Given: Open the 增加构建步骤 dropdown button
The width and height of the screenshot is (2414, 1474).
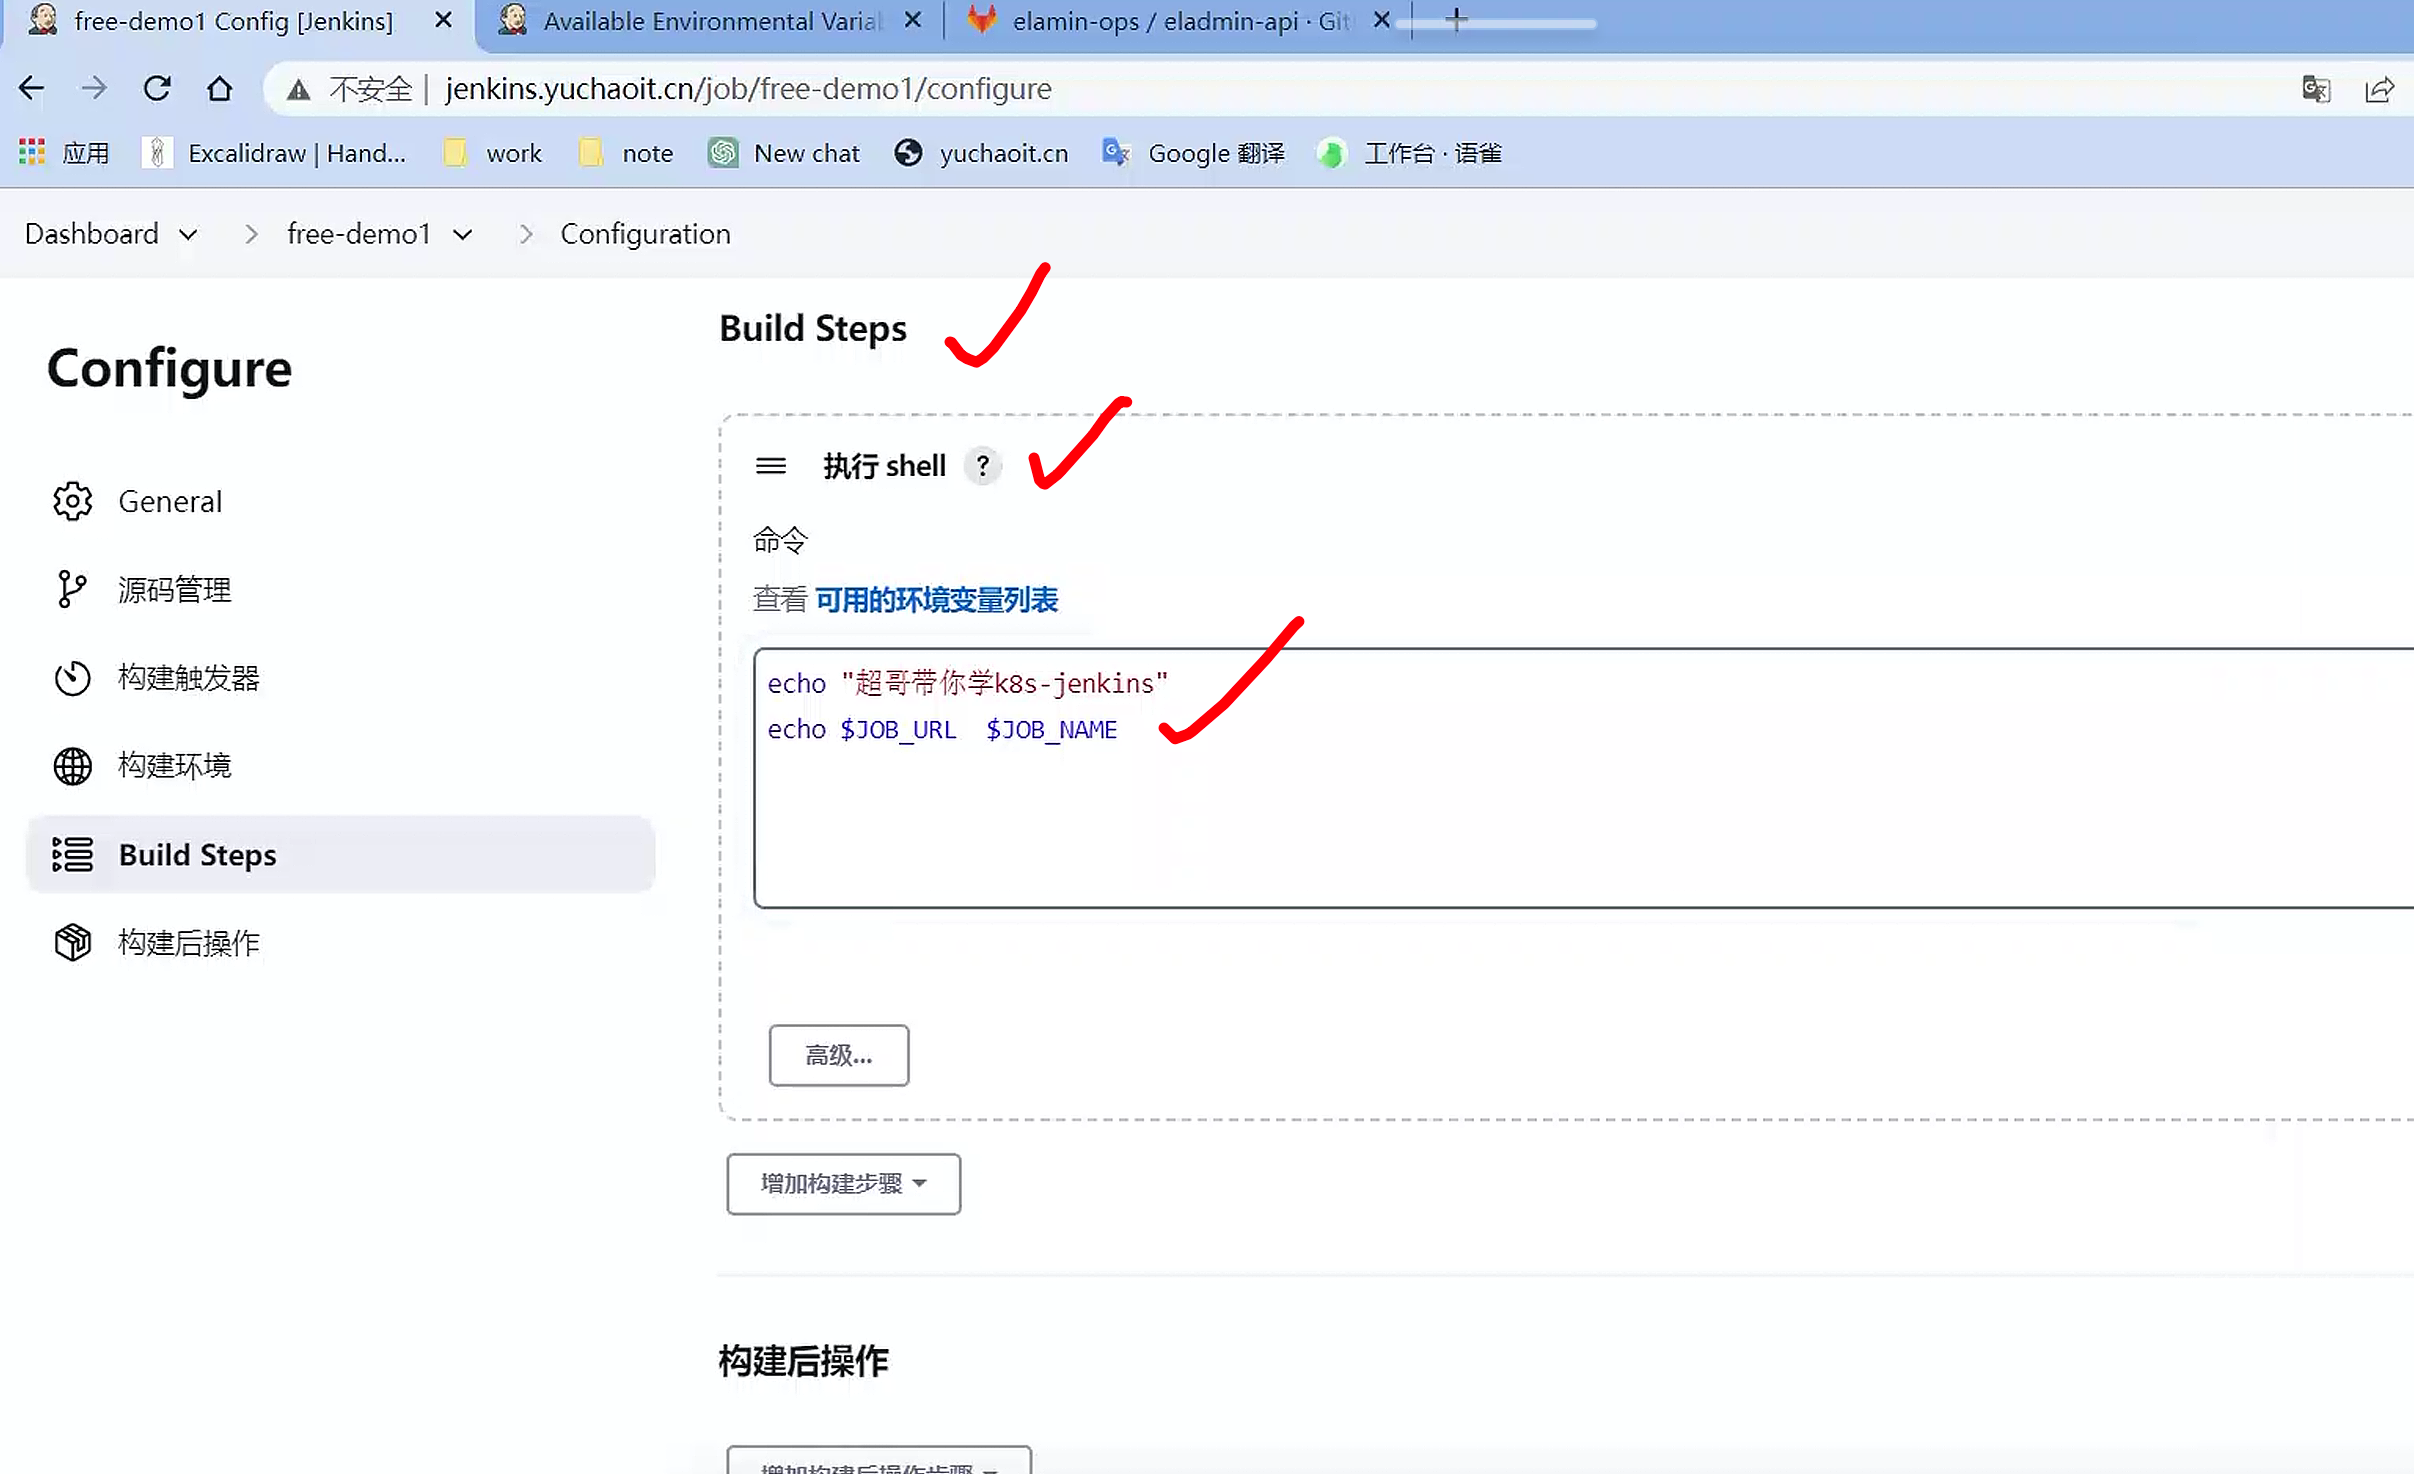Looking at the screenshot, I should tap(843, 1184).
